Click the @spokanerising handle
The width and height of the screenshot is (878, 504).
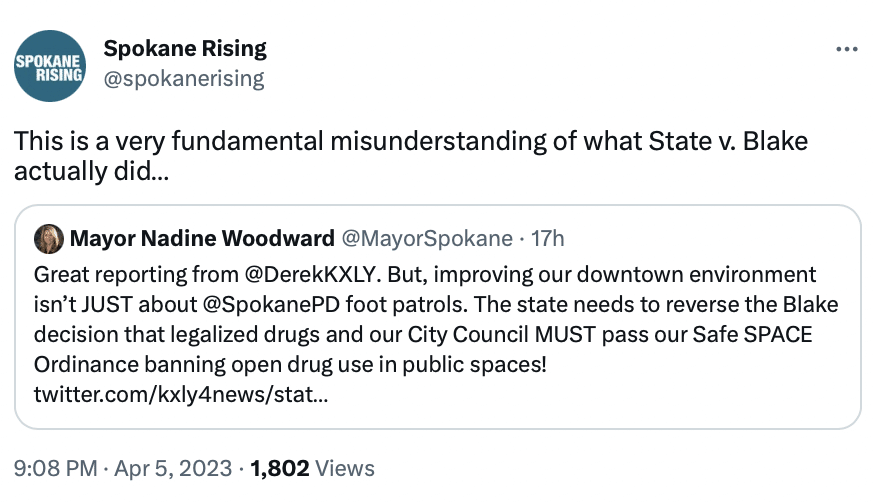(x=184, y=78)
